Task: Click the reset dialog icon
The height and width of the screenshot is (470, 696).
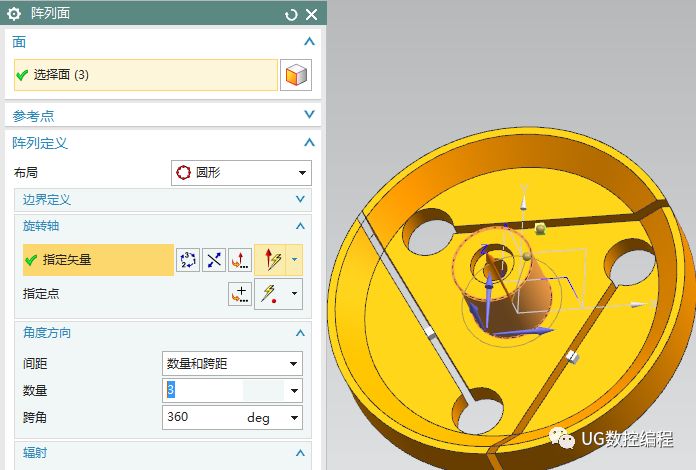Action: click(x=291, y=14)
